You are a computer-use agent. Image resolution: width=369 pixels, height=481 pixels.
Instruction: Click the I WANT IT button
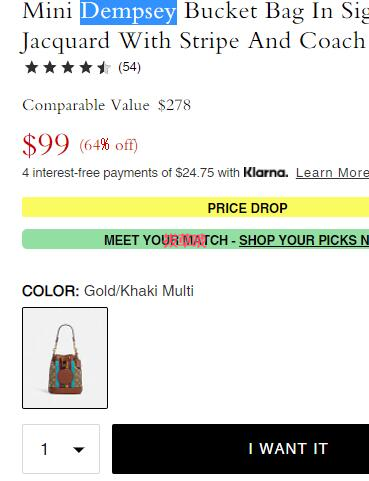click(240, 449)
